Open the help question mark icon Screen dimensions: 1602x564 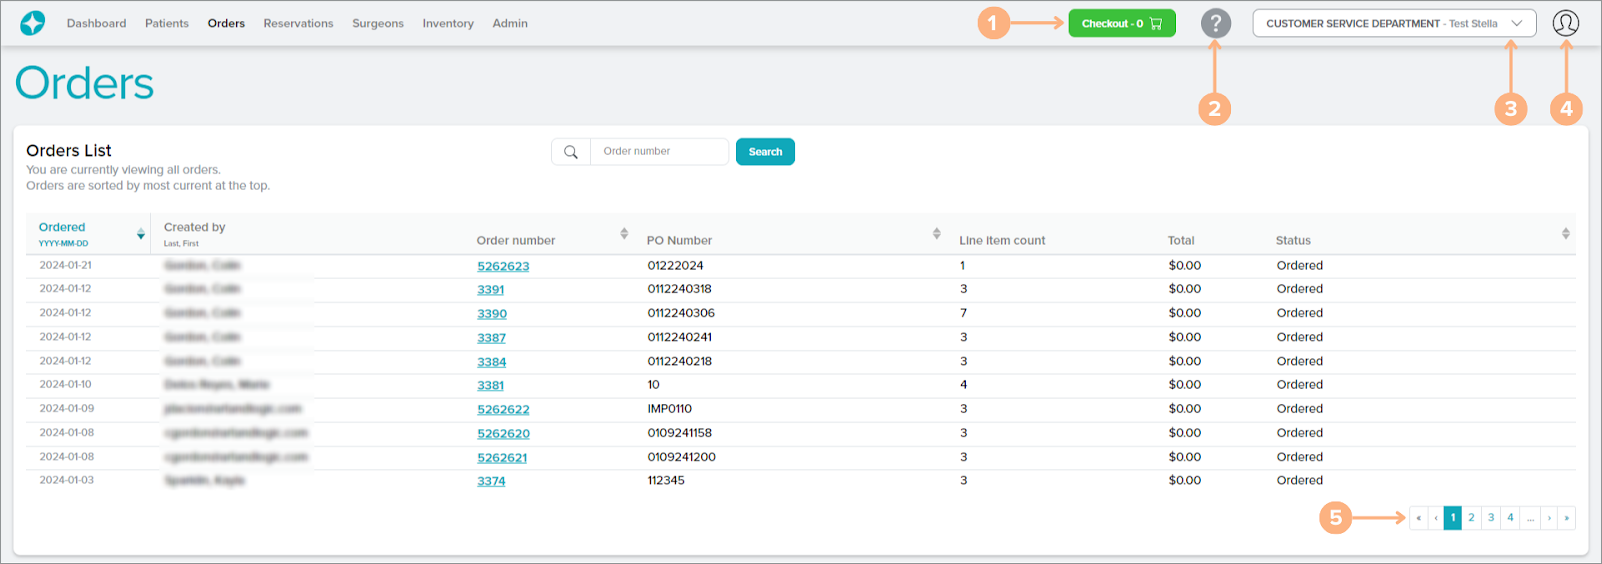tap(1215, 23)
